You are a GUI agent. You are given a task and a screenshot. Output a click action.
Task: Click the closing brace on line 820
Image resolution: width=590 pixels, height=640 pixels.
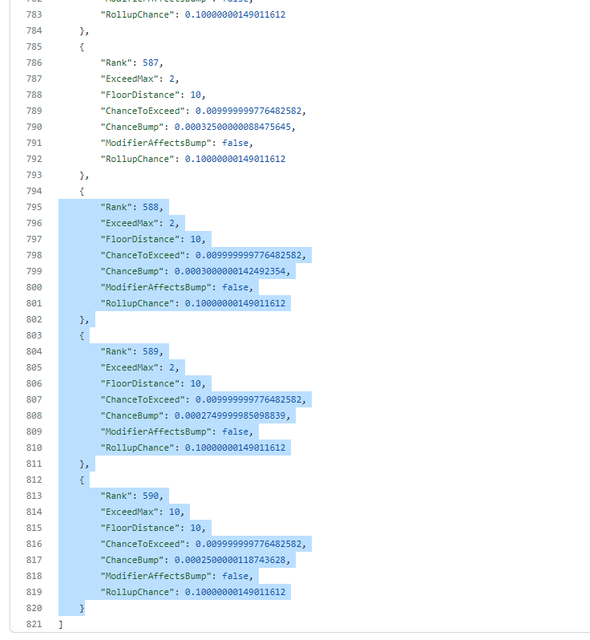(x=82, y=608)
